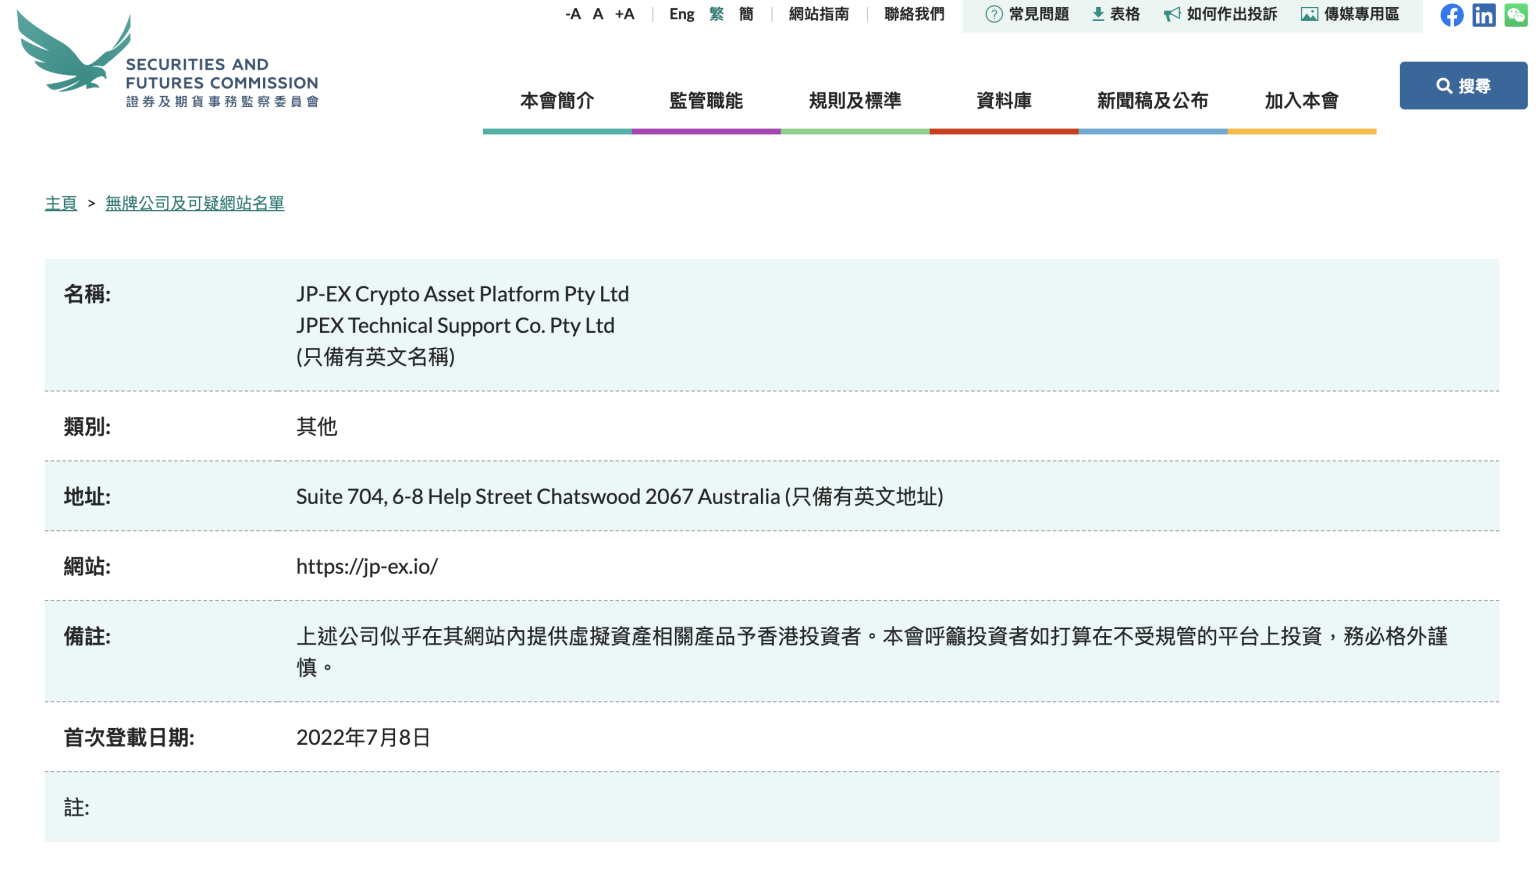Switch language to Eng
The width and height of the screenshot is (1536, 874).
coord(682,14)
